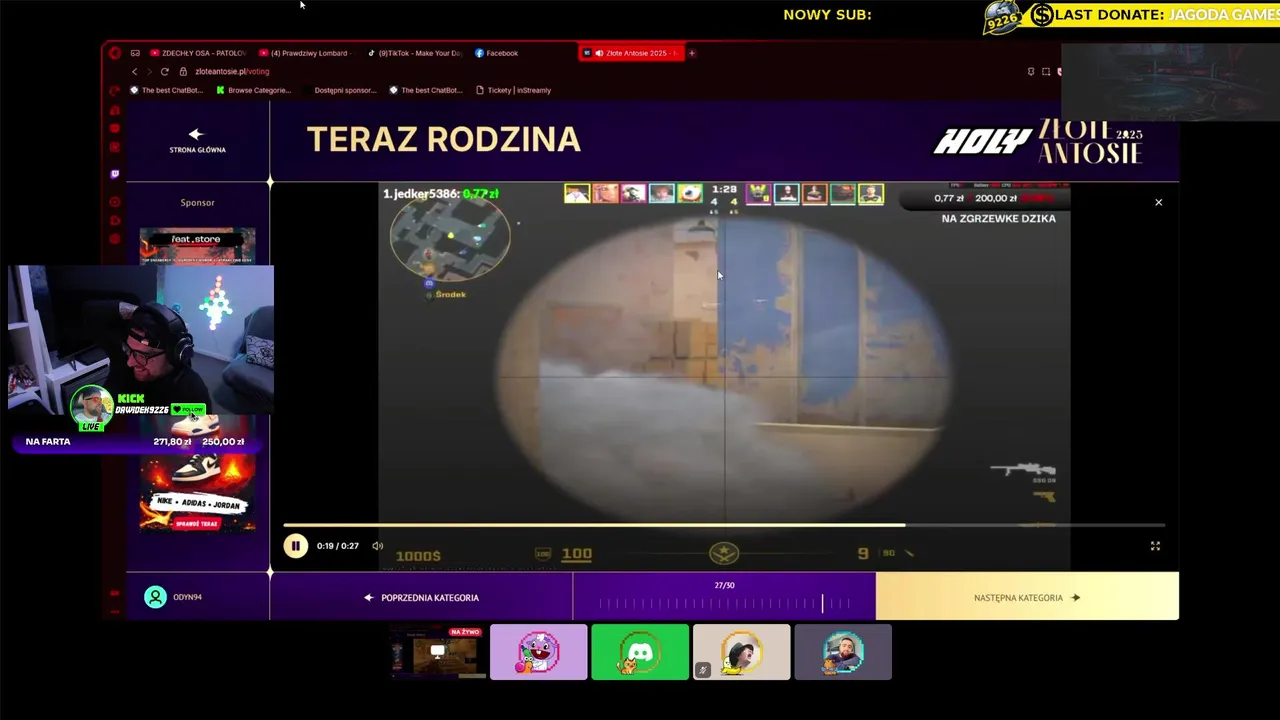Screen dimensions: 1280x720
Task: Open a new browser tab
Action: (692, 53)
